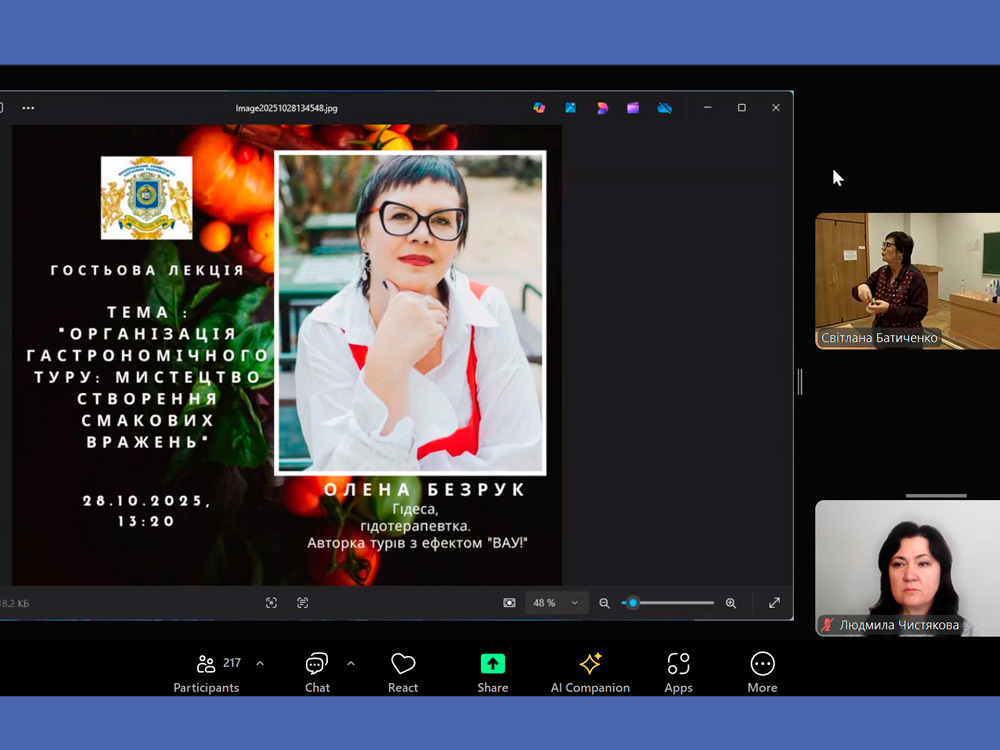Expand the Chat options chevron
Screen dimensions: 1000x750
(351, 663)
